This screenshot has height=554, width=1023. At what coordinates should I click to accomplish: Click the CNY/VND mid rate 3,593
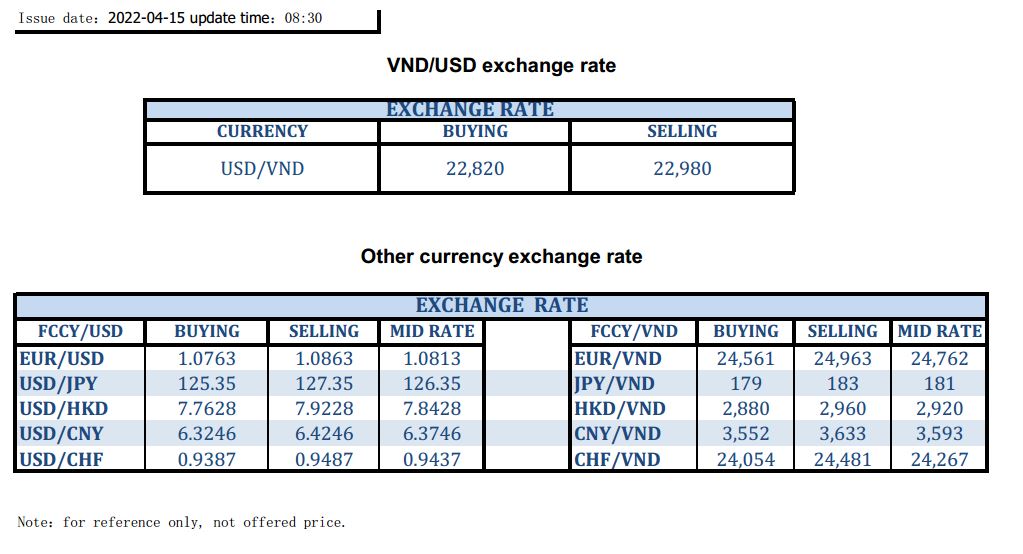pos(940,434)
